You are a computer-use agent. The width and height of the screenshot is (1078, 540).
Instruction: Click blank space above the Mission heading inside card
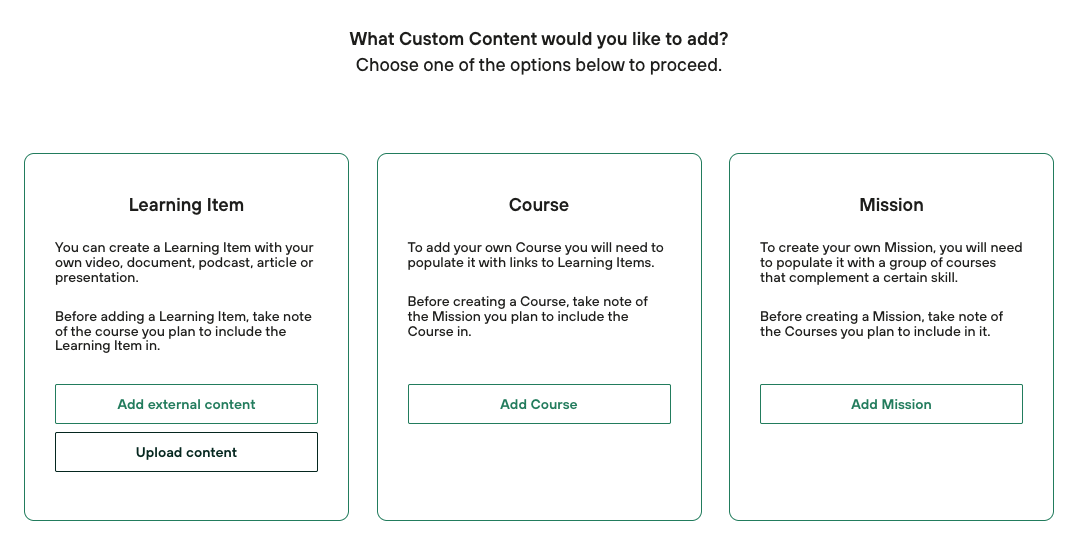(x=891, y=175)
